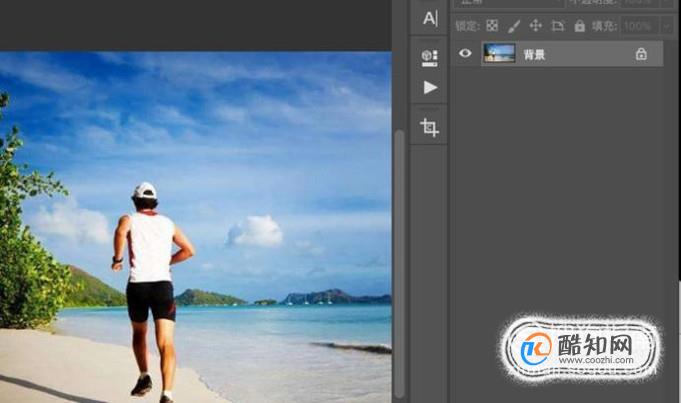Select the 背景 layer name
The width and height of the screenshot is (681, 403).
point(534,54)
